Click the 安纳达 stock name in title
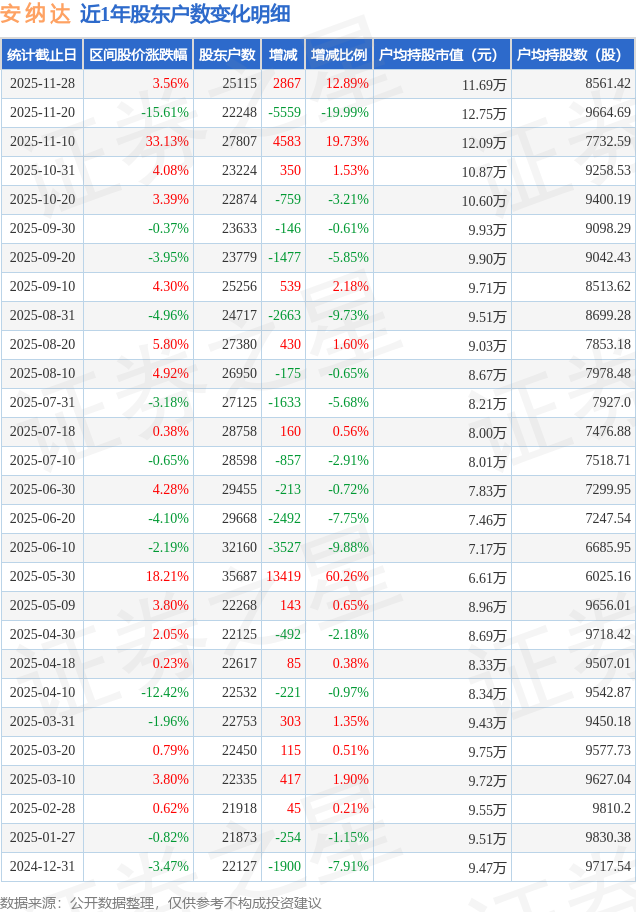Image resolution: width=636 pixels, height=912 pixels. (x=36, y=14)
